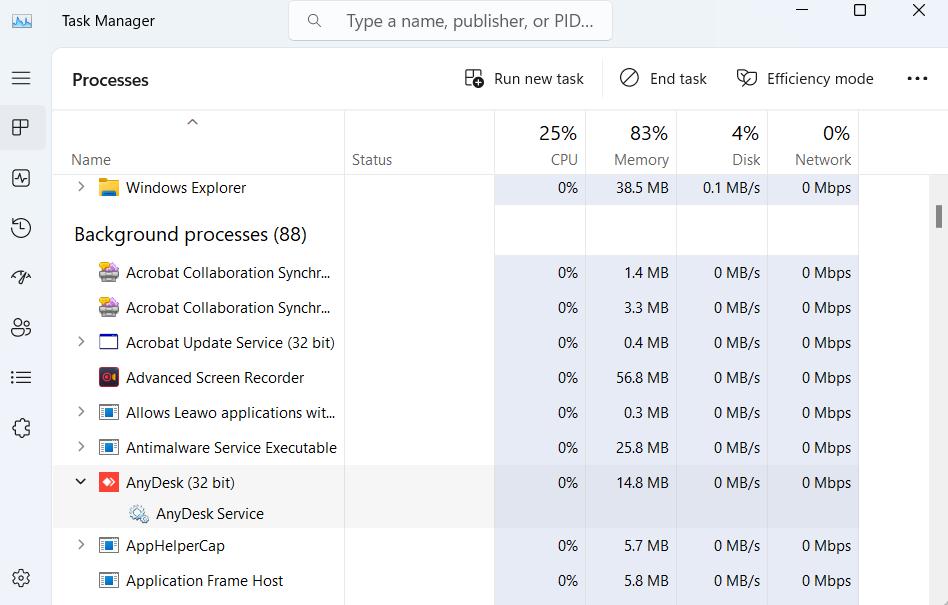This screenshot has height=605, width=948.
Task: Collapse the AnyDesk (32 bit) process group
Action: point(81,482)
